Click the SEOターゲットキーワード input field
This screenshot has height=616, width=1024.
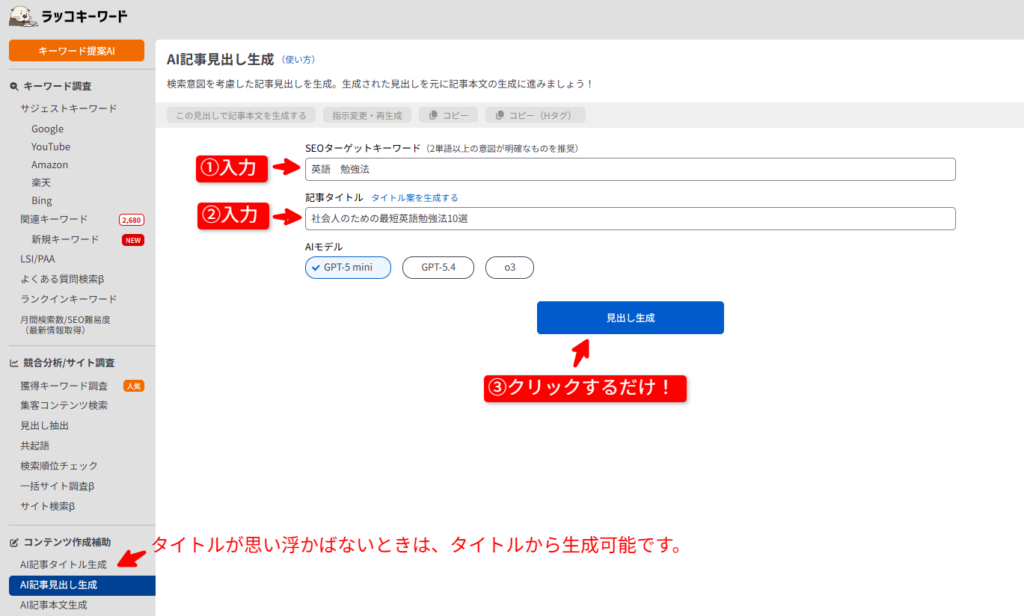pos(630,169)
